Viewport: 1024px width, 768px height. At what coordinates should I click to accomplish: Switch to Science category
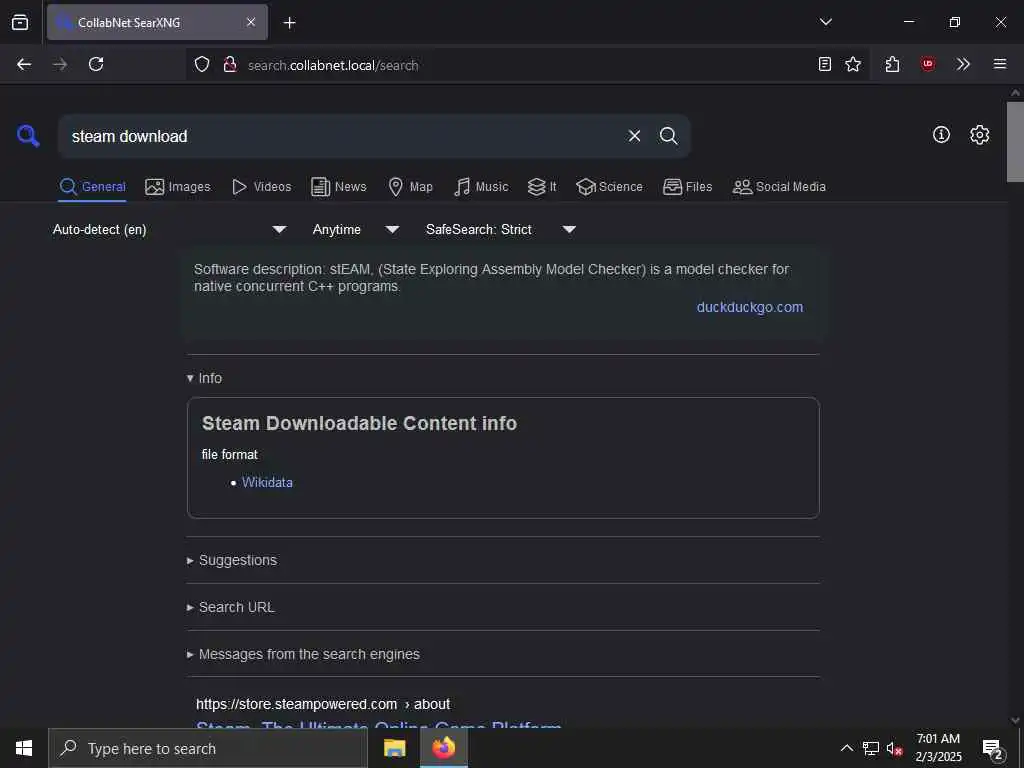click(610, 187)
